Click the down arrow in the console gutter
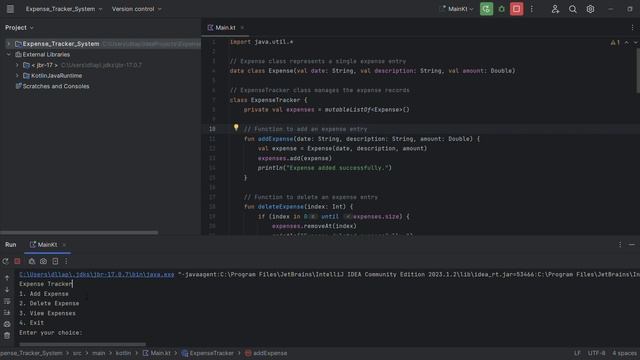Screen dimensions: 640x360 (7, 289)
